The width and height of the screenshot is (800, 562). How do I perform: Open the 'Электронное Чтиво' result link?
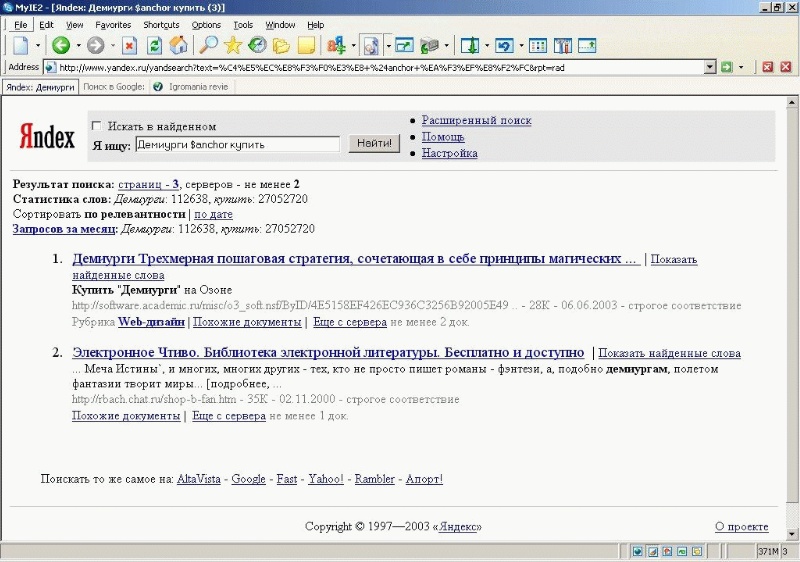pos(328,352)
